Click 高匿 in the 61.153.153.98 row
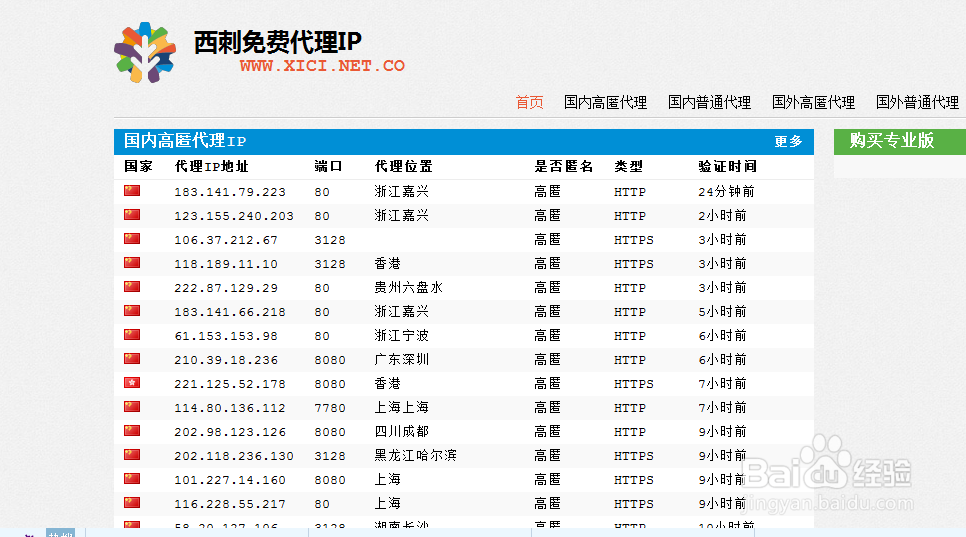The height and width of the screenshot is (537, 966). click(548, 336)
